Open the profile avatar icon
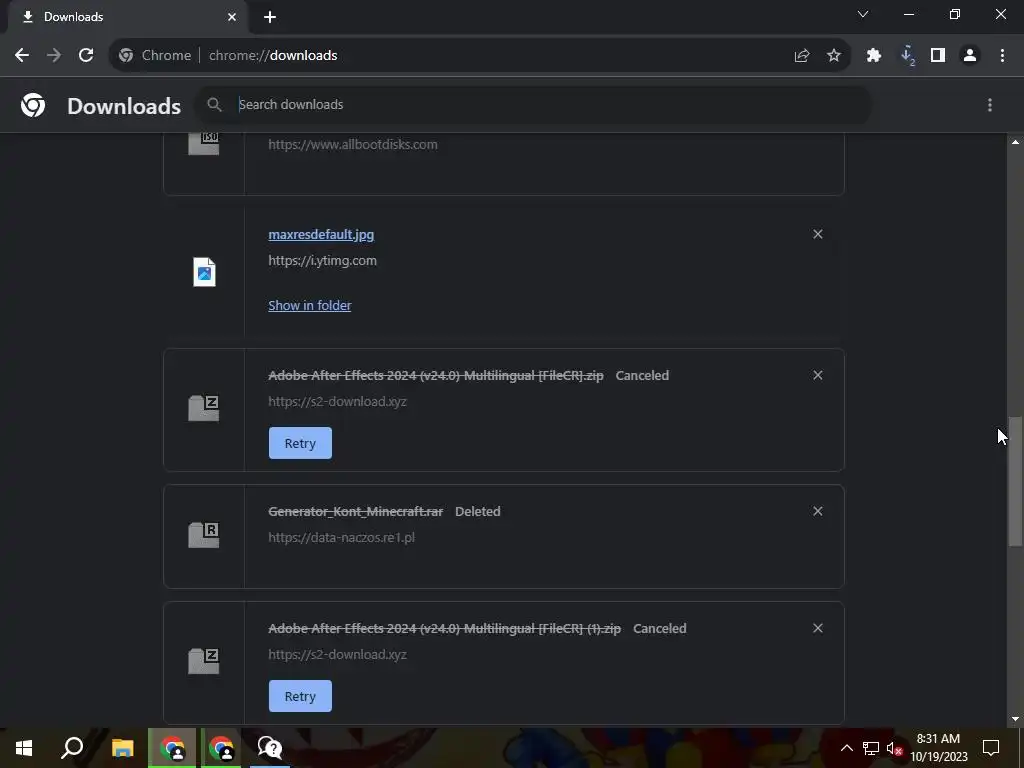 [x=970, y=56]
